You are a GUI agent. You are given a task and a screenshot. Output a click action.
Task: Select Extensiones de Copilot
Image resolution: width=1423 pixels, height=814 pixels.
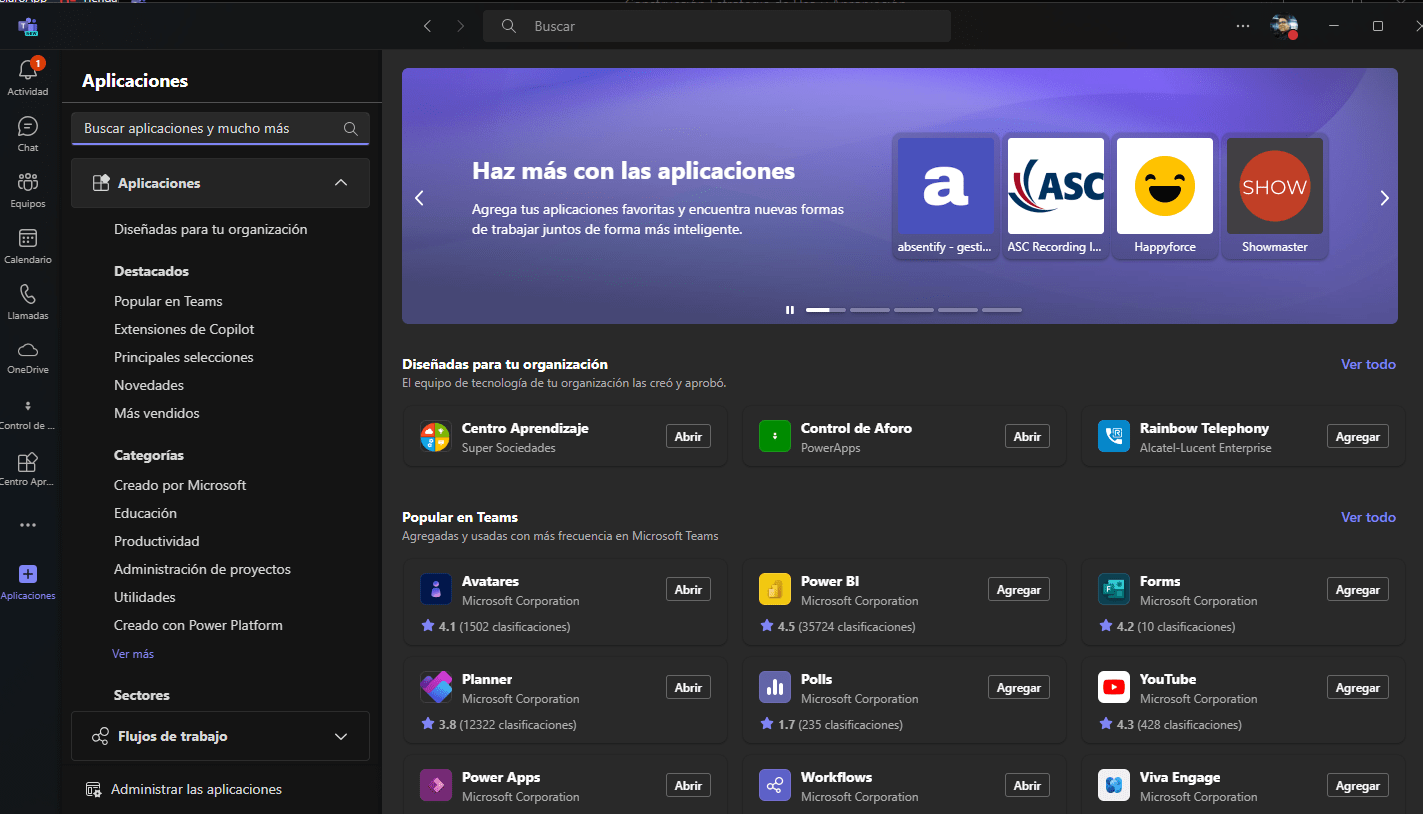pos(184,329)
